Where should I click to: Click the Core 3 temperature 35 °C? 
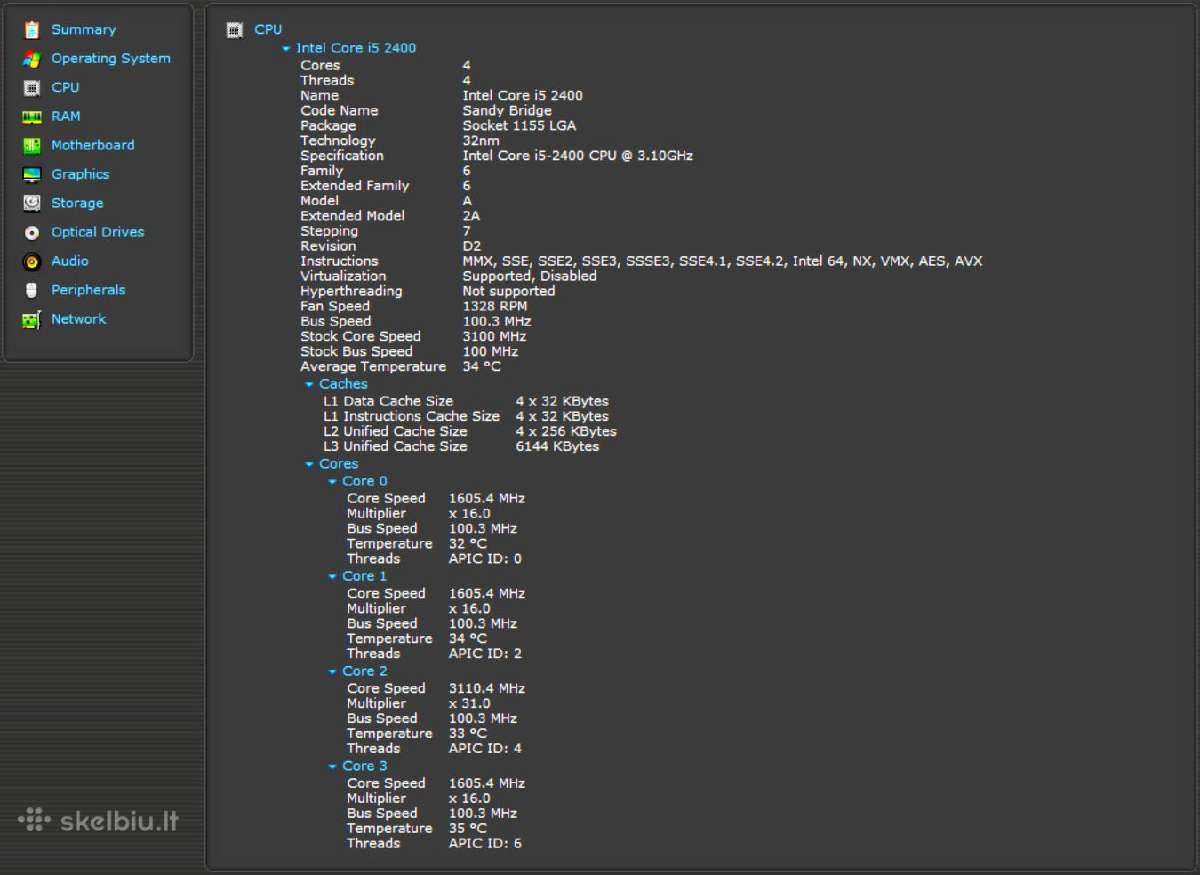pos(468,829)
